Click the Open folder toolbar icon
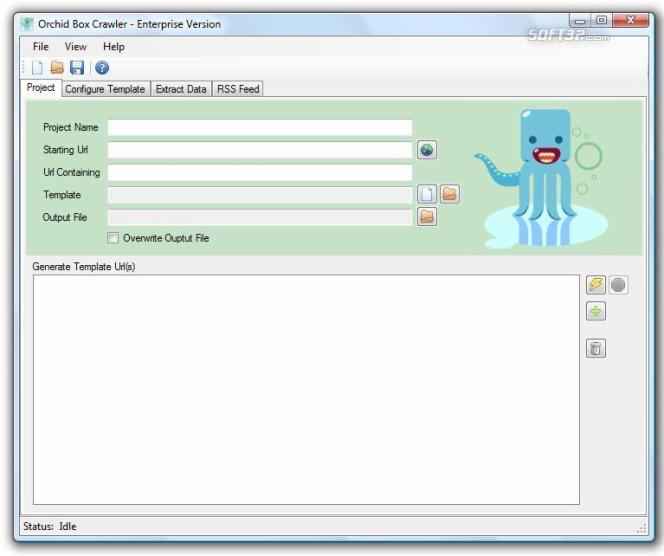 (57, 67)
